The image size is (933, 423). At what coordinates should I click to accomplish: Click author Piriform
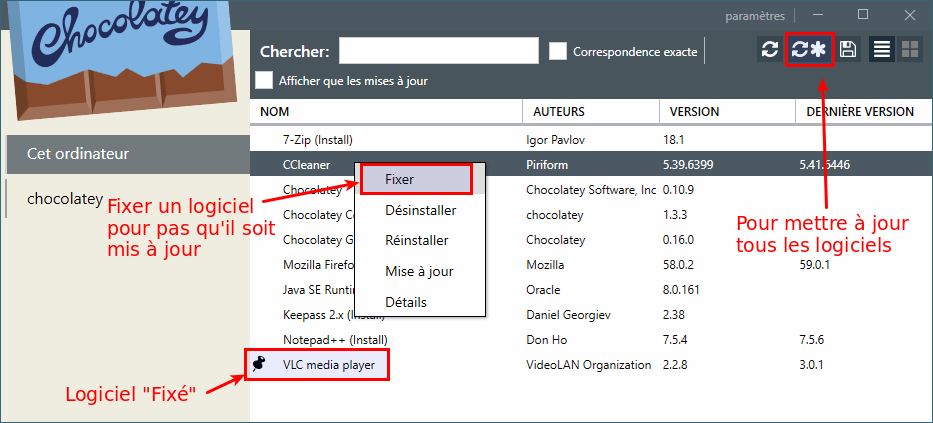547,165
